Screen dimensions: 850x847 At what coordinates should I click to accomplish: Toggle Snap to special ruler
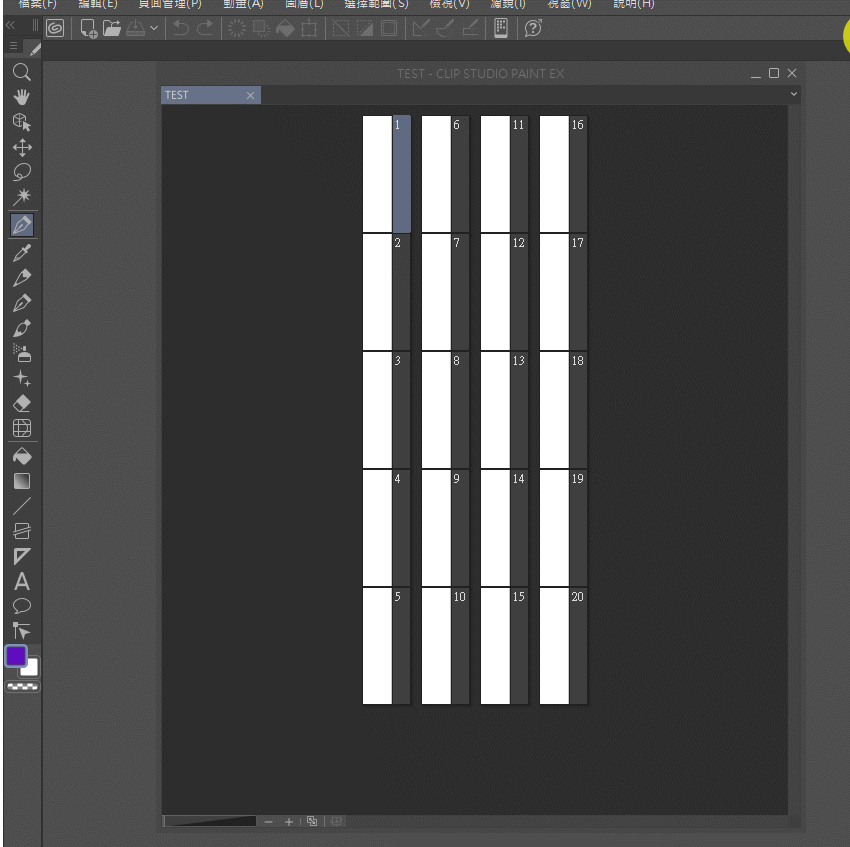click(x=445, y=28)
